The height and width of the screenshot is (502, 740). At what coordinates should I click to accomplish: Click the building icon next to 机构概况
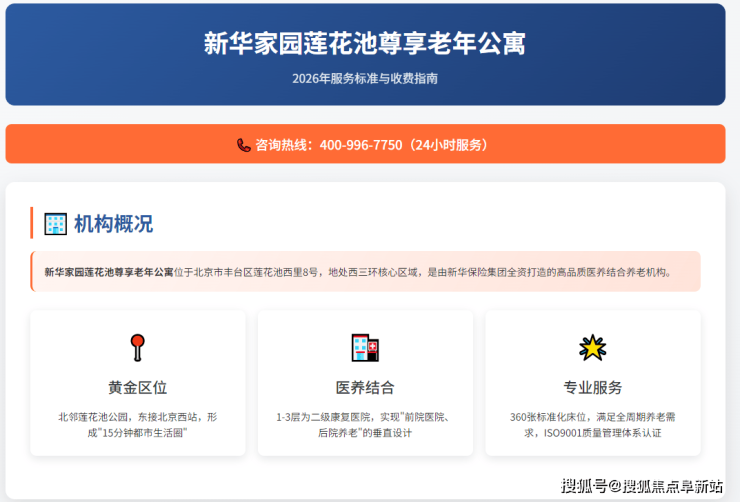55,224
